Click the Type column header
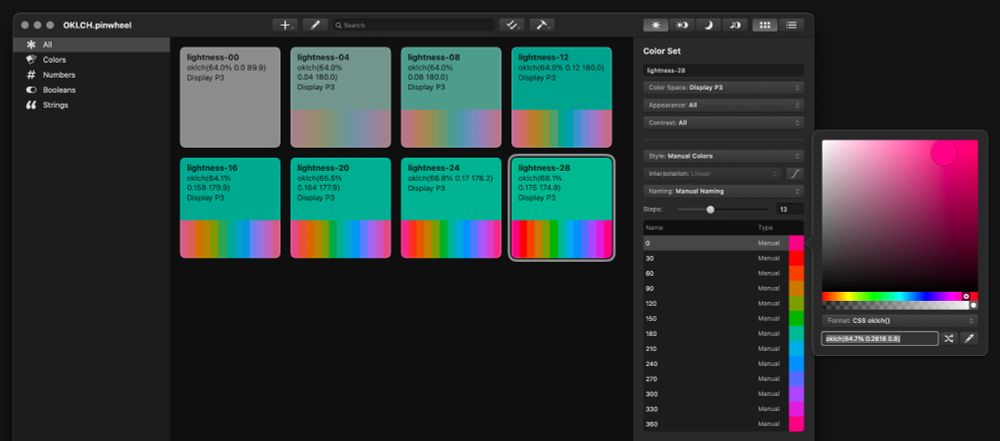Image resolution: width=1000 pixels, height=441 pixels. pos(765,228)
